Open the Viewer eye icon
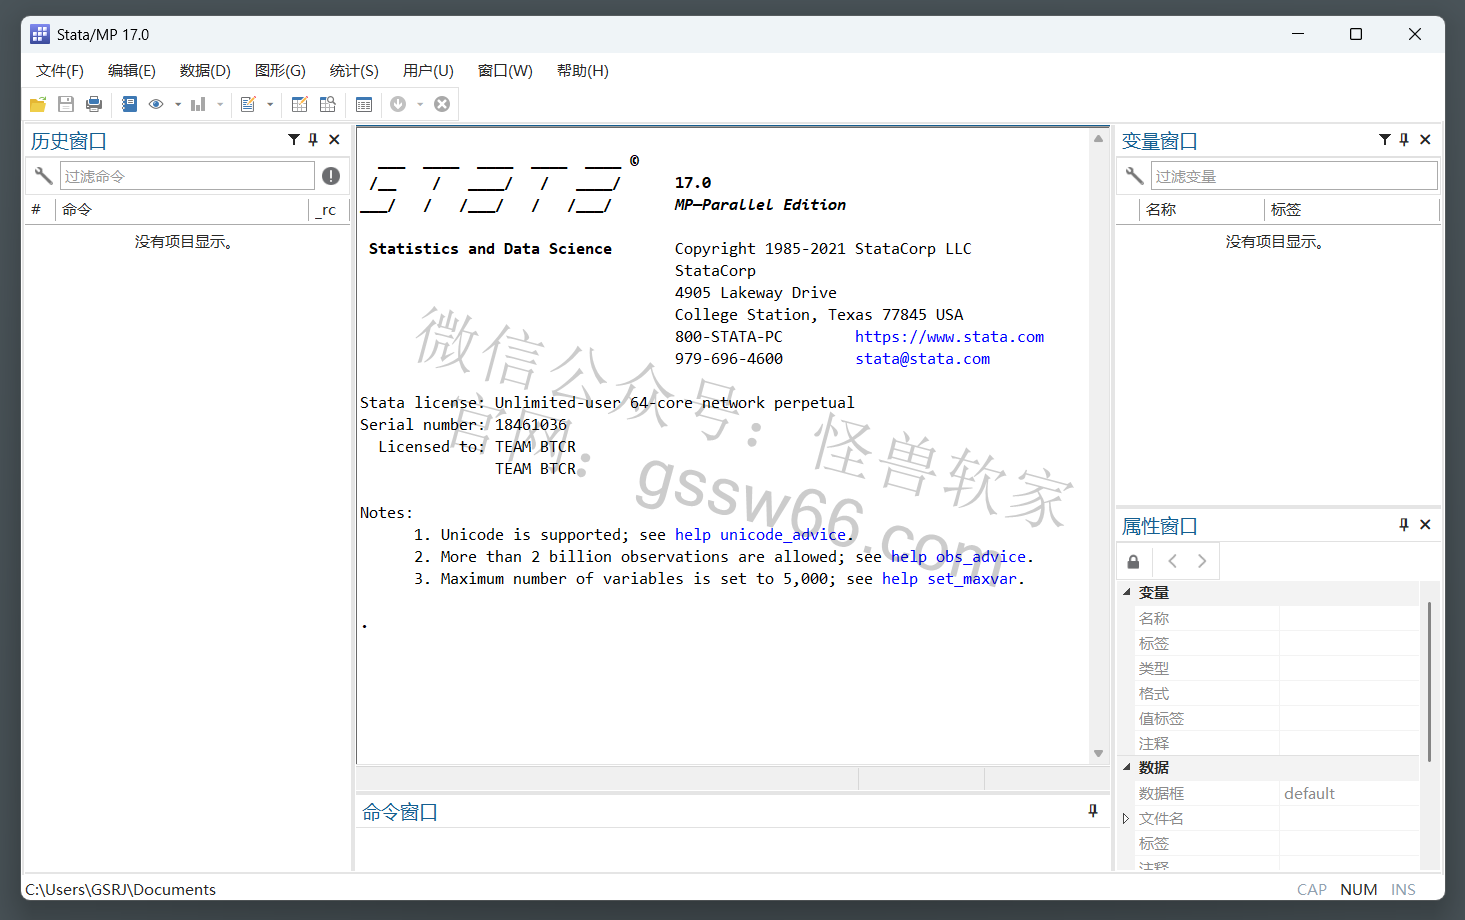This screenshot has height=920, width=1465. tap(156, 104)
